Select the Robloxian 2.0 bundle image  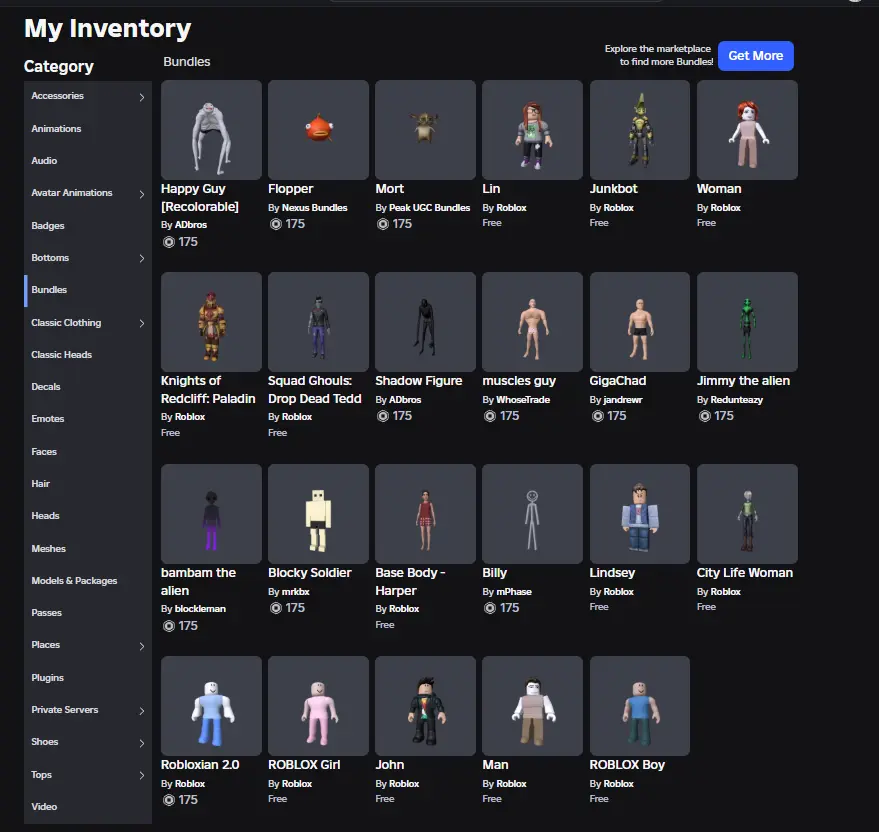[211, 706]
